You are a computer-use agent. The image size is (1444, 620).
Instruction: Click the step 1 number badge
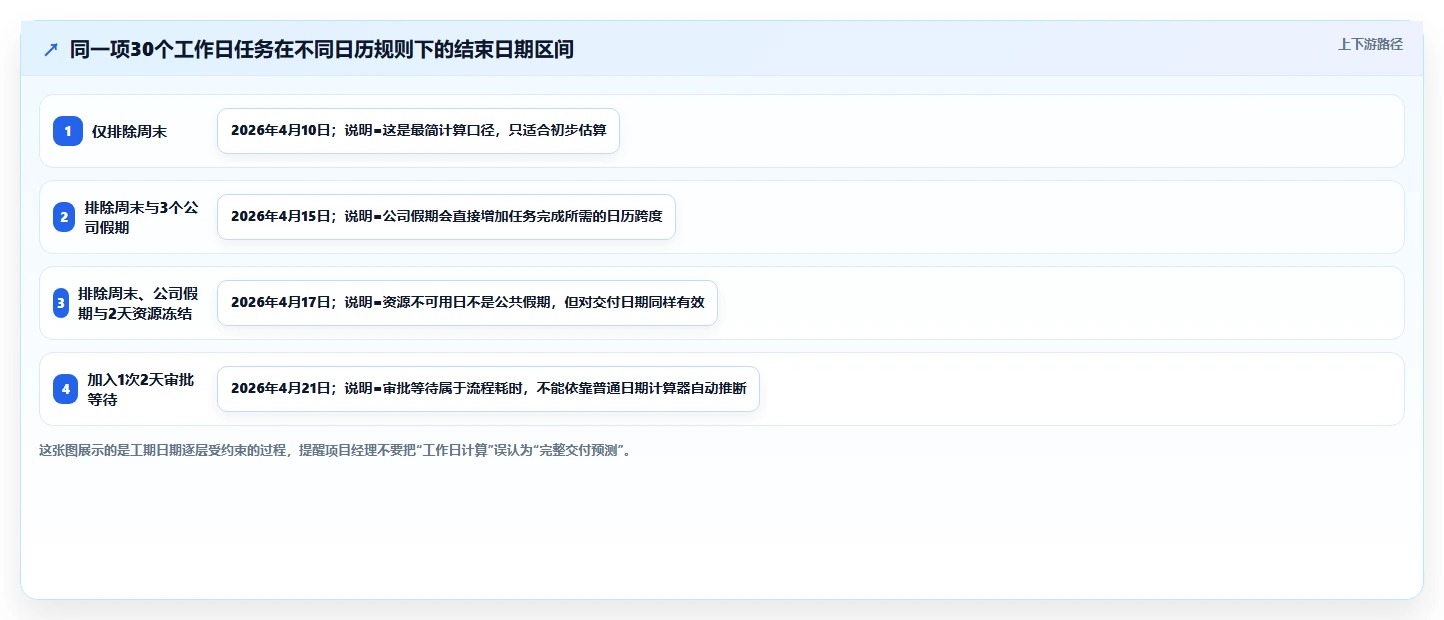pyautogui.click(x=68, y=131)
